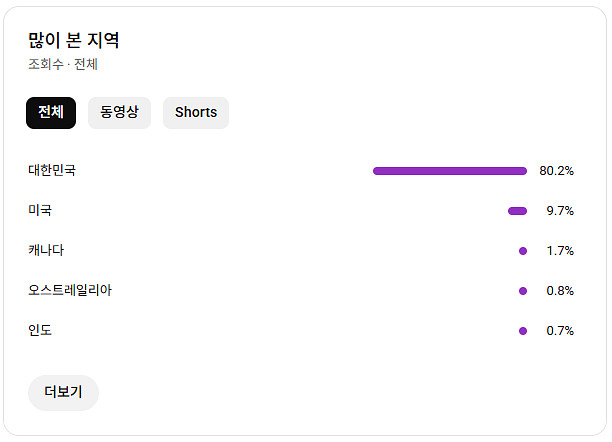Screen dimensions: 612x442
Task: Click the purple dot for 오스트레일리아
Action: point(523,291)
